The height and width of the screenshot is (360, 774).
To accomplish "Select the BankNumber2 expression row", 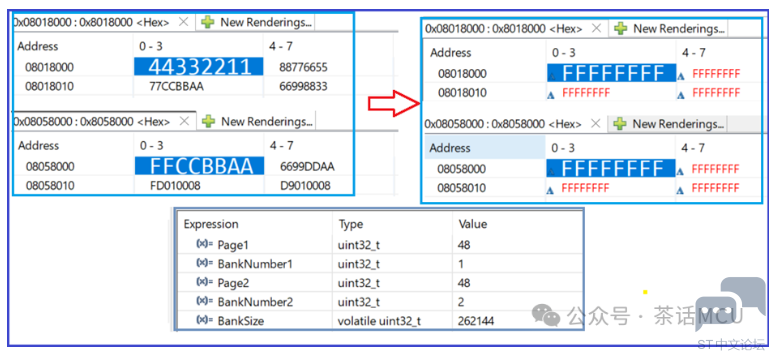I will click(x=379, y=302).
